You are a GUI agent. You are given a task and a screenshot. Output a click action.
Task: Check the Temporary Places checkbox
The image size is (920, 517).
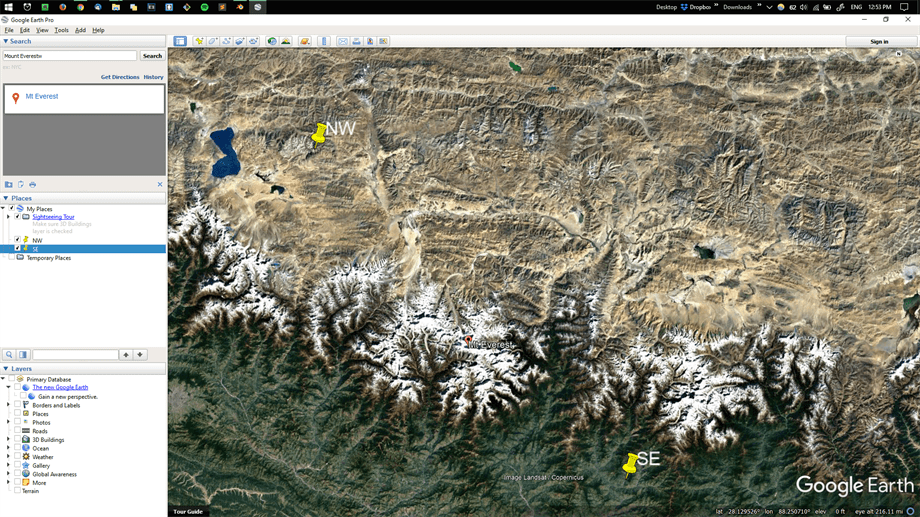(11, 257)
